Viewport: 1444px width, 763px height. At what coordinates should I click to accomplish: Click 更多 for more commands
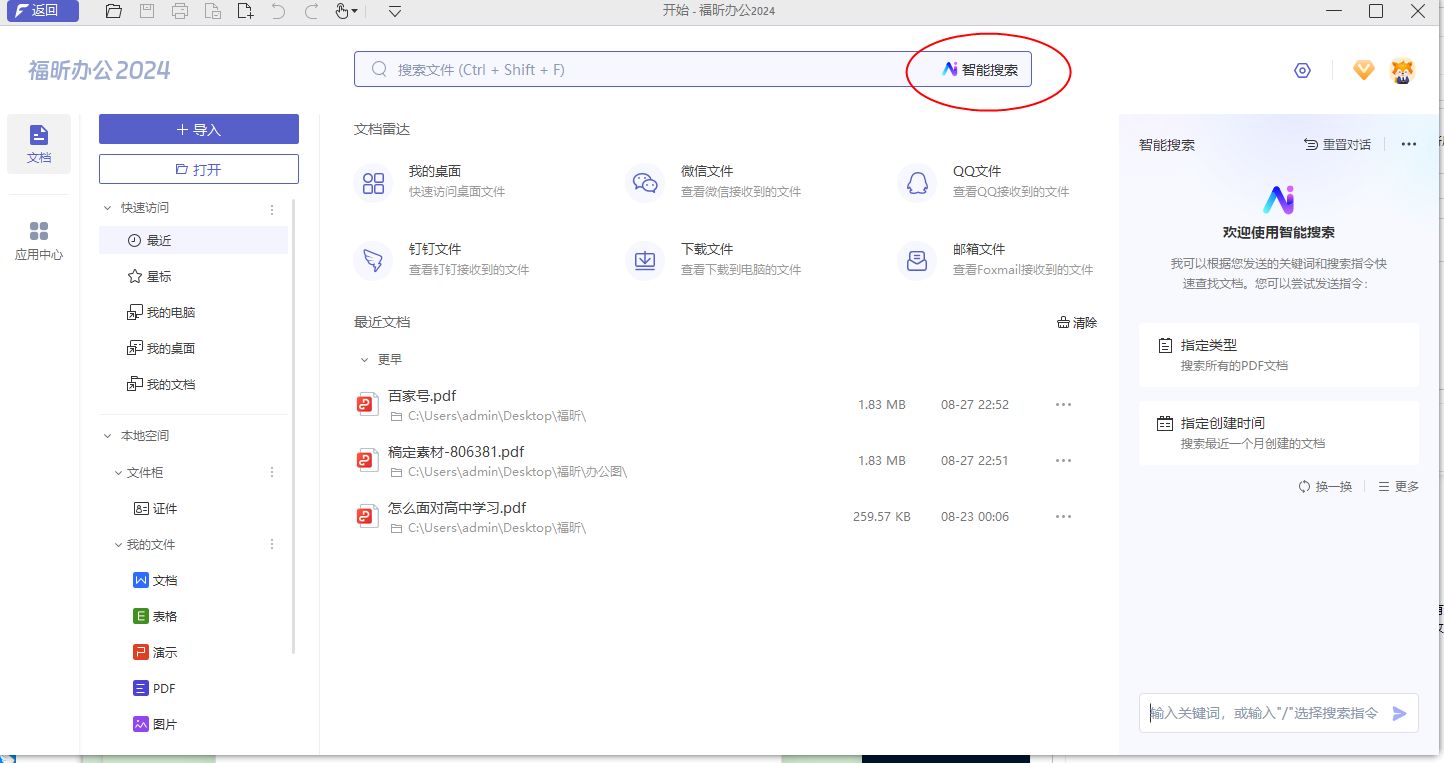coord(1398,486)
